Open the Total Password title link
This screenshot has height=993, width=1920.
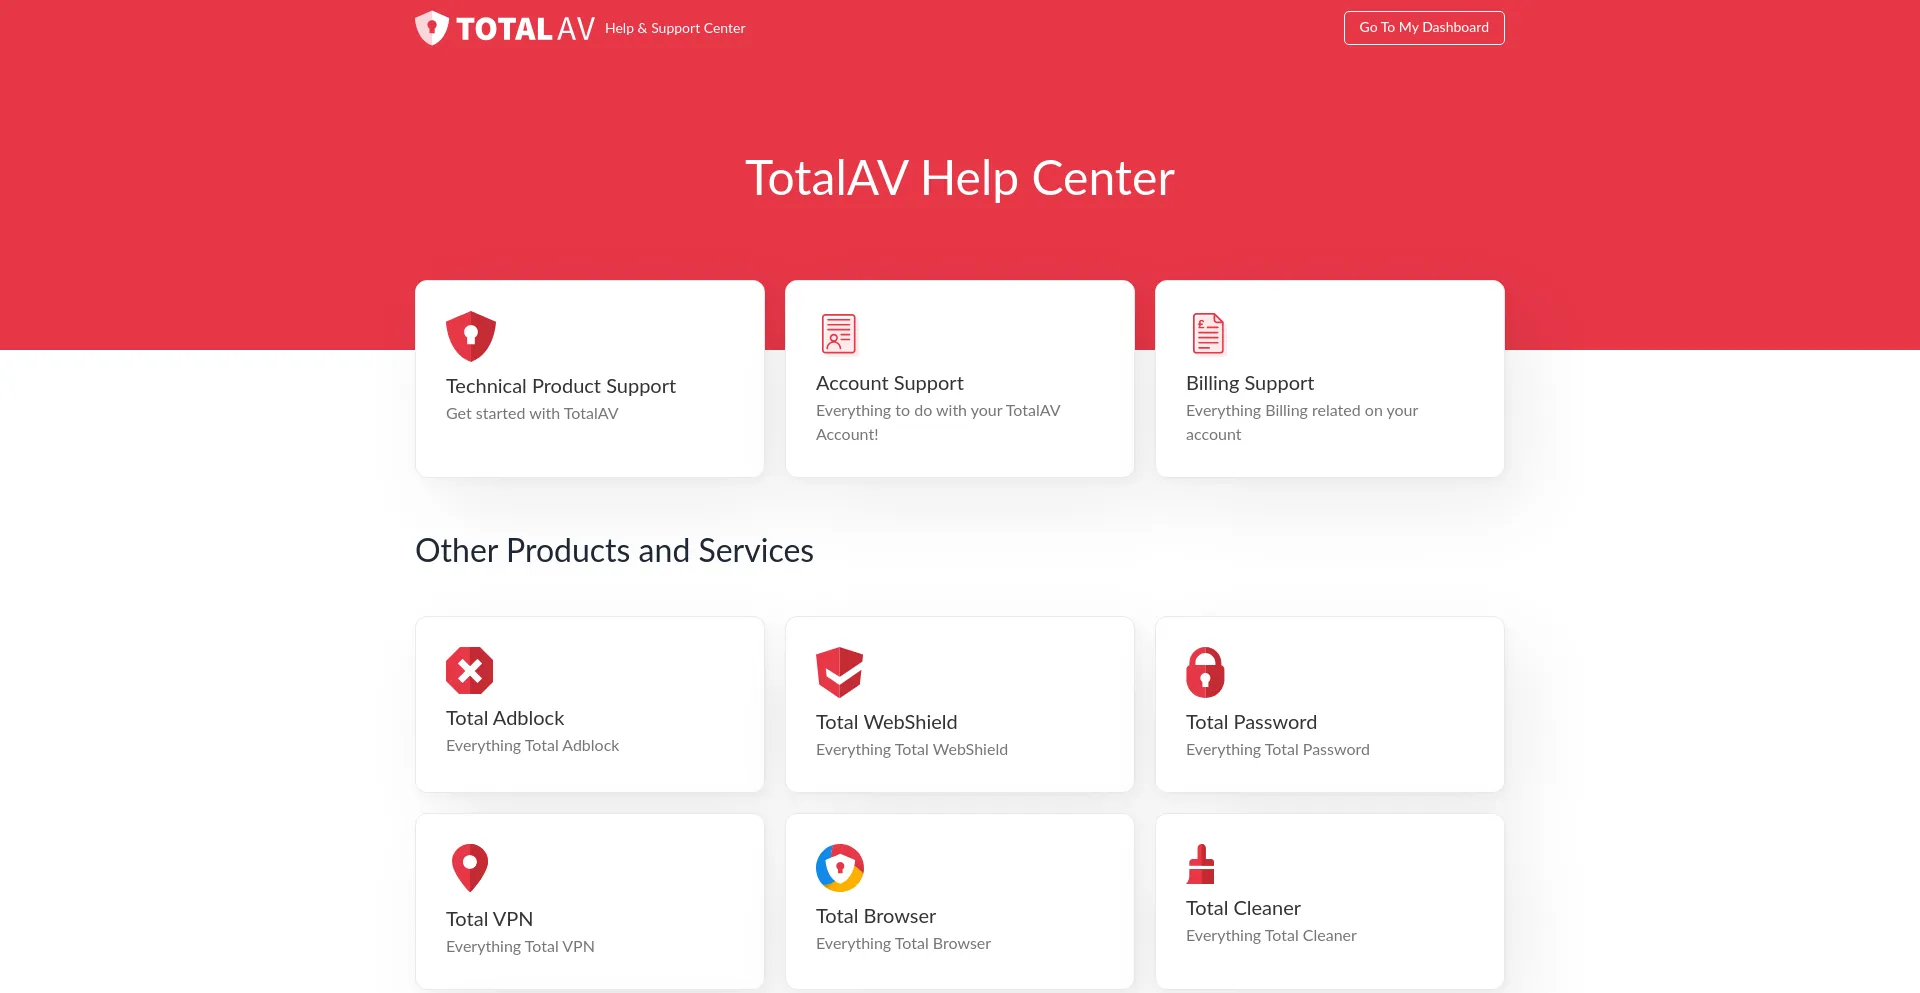(1251, 722)
